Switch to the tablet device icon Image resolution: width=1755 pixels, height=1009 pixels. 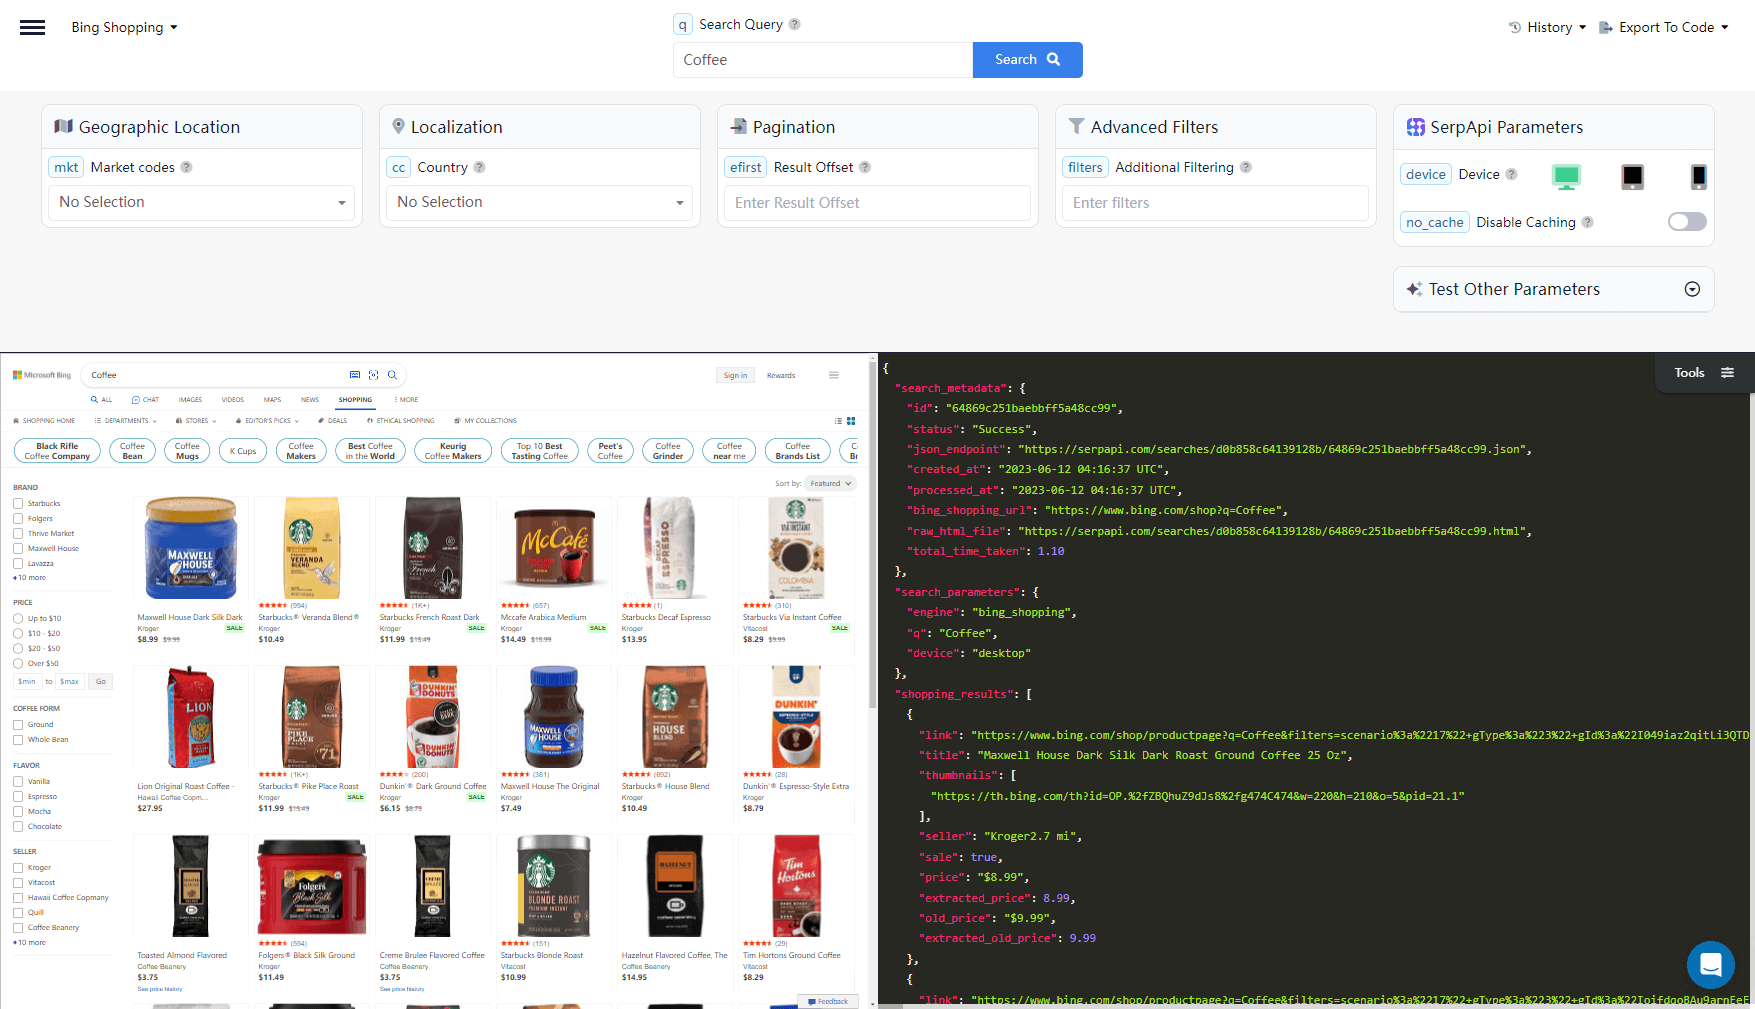click(x=1632, y=176)
